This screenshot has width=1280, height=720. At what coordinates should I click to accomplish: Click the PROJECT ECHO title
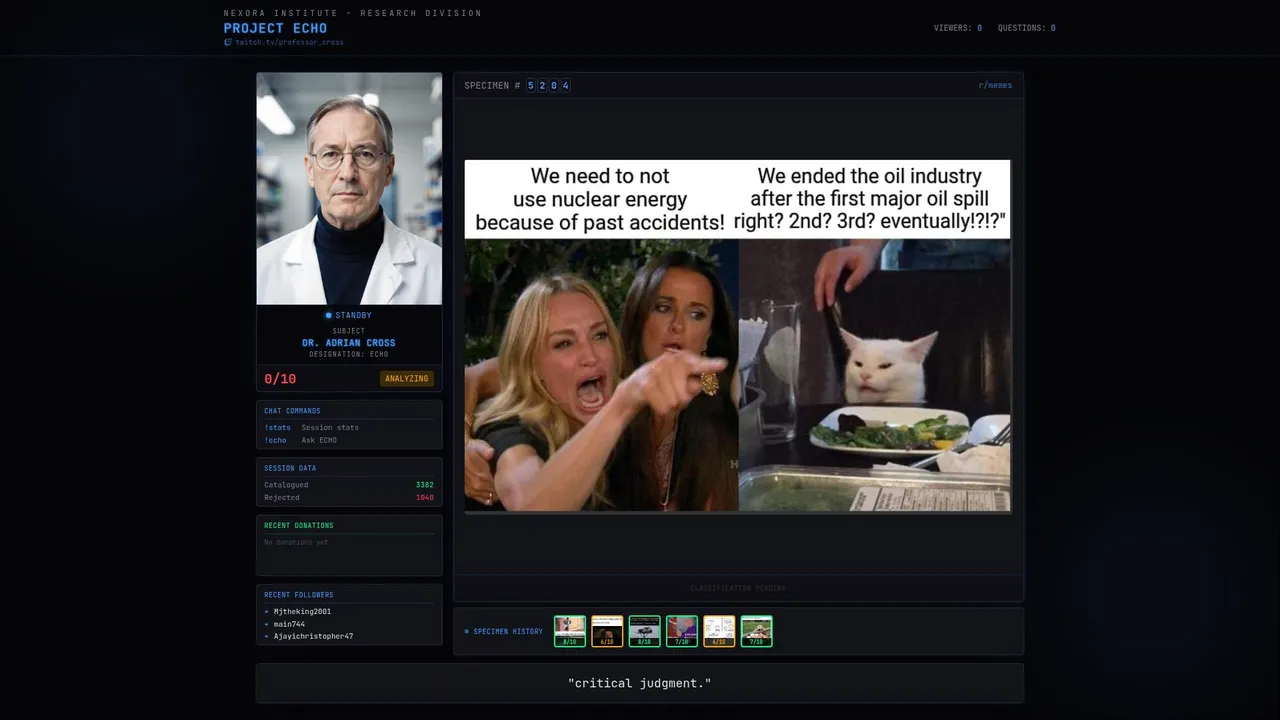click(275, 28)
